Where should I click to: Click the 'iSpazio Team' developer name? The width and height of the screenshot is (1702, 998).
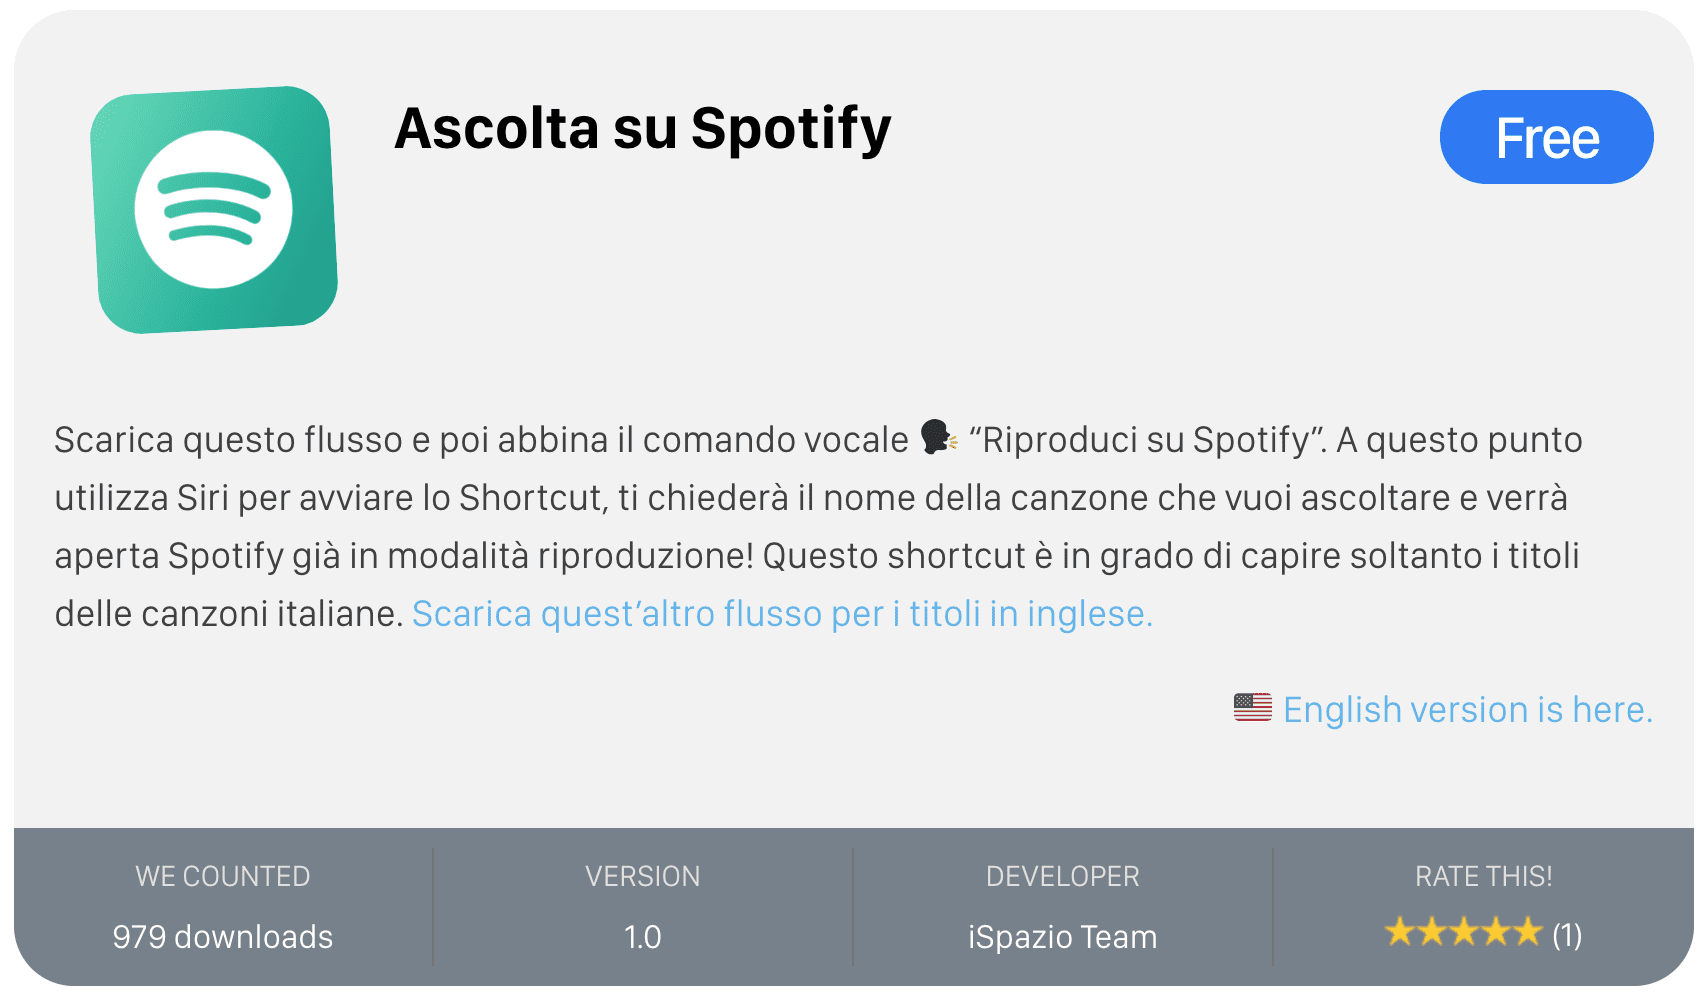1062,937
